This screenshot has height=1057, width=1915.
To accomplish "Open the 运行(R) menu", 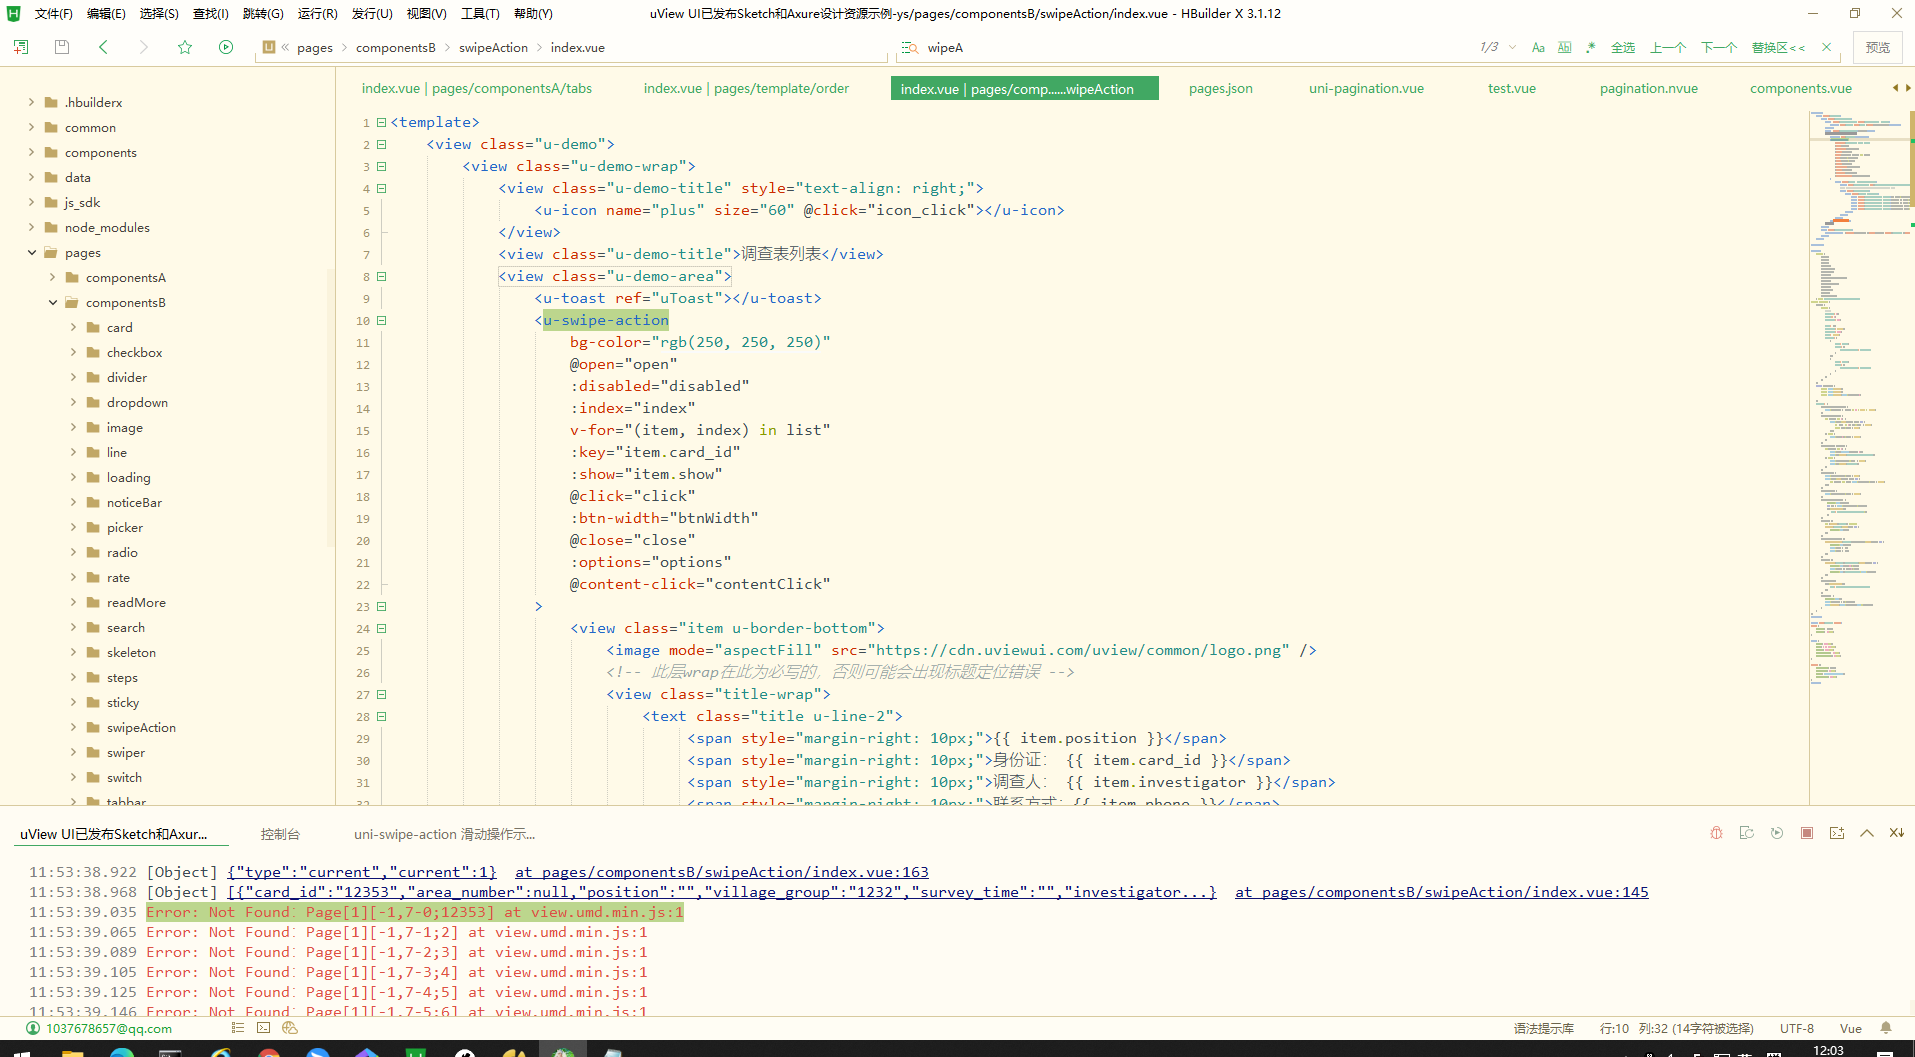I will (317, 14).
